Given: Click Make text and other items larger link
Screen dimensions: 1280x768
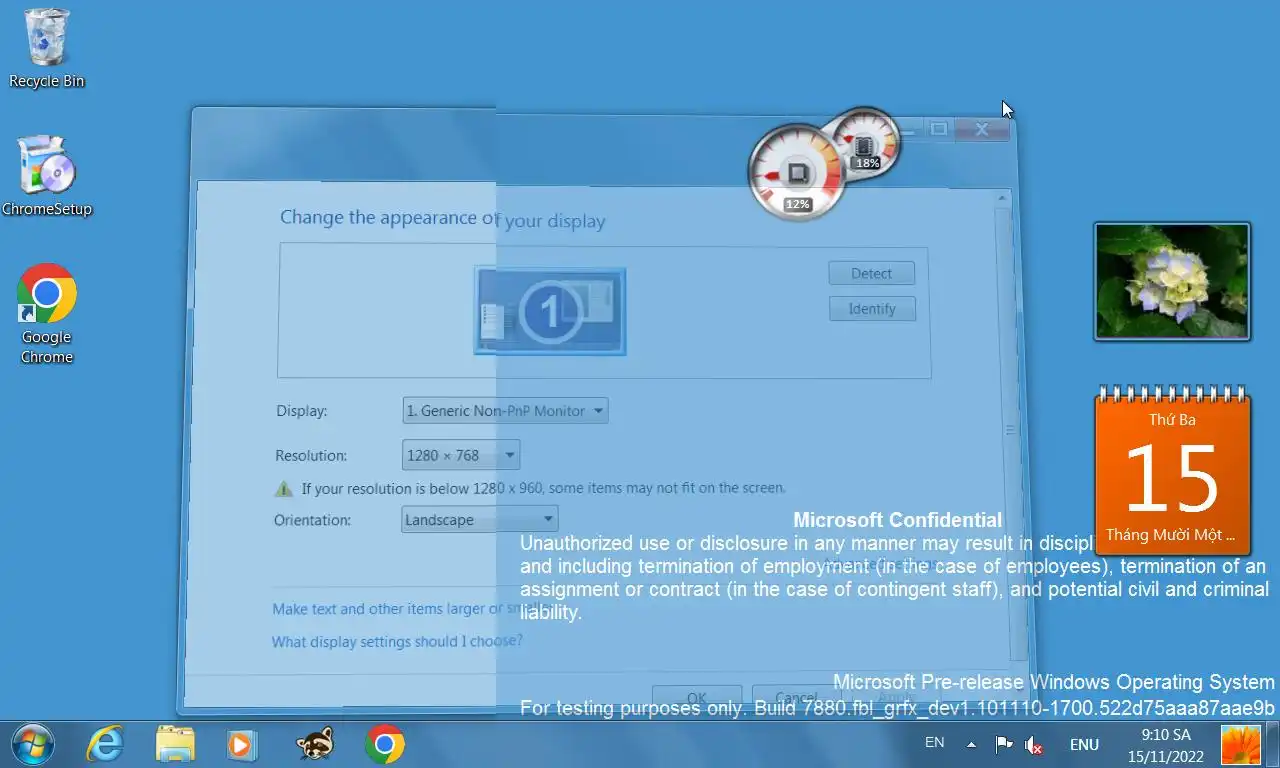Looking at the screenshot, I should pyautogui.click(x=410, y=609).
